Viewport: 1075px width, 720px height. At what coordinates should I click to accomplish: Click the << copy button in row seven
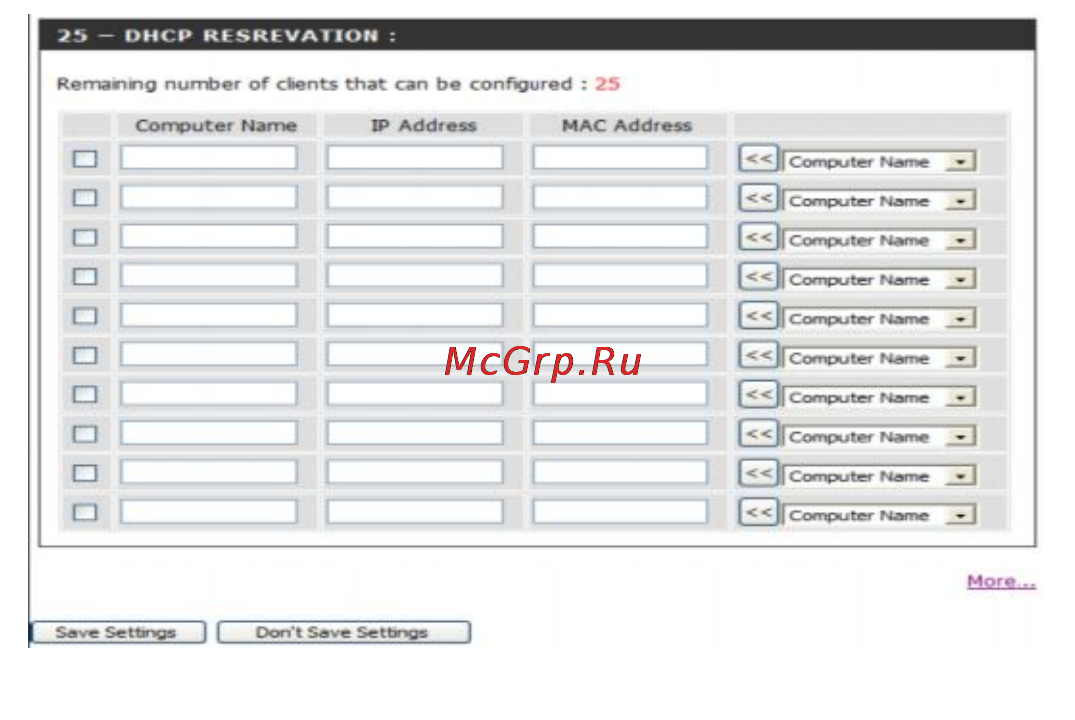pyautogui.click(x=759, y=394)
